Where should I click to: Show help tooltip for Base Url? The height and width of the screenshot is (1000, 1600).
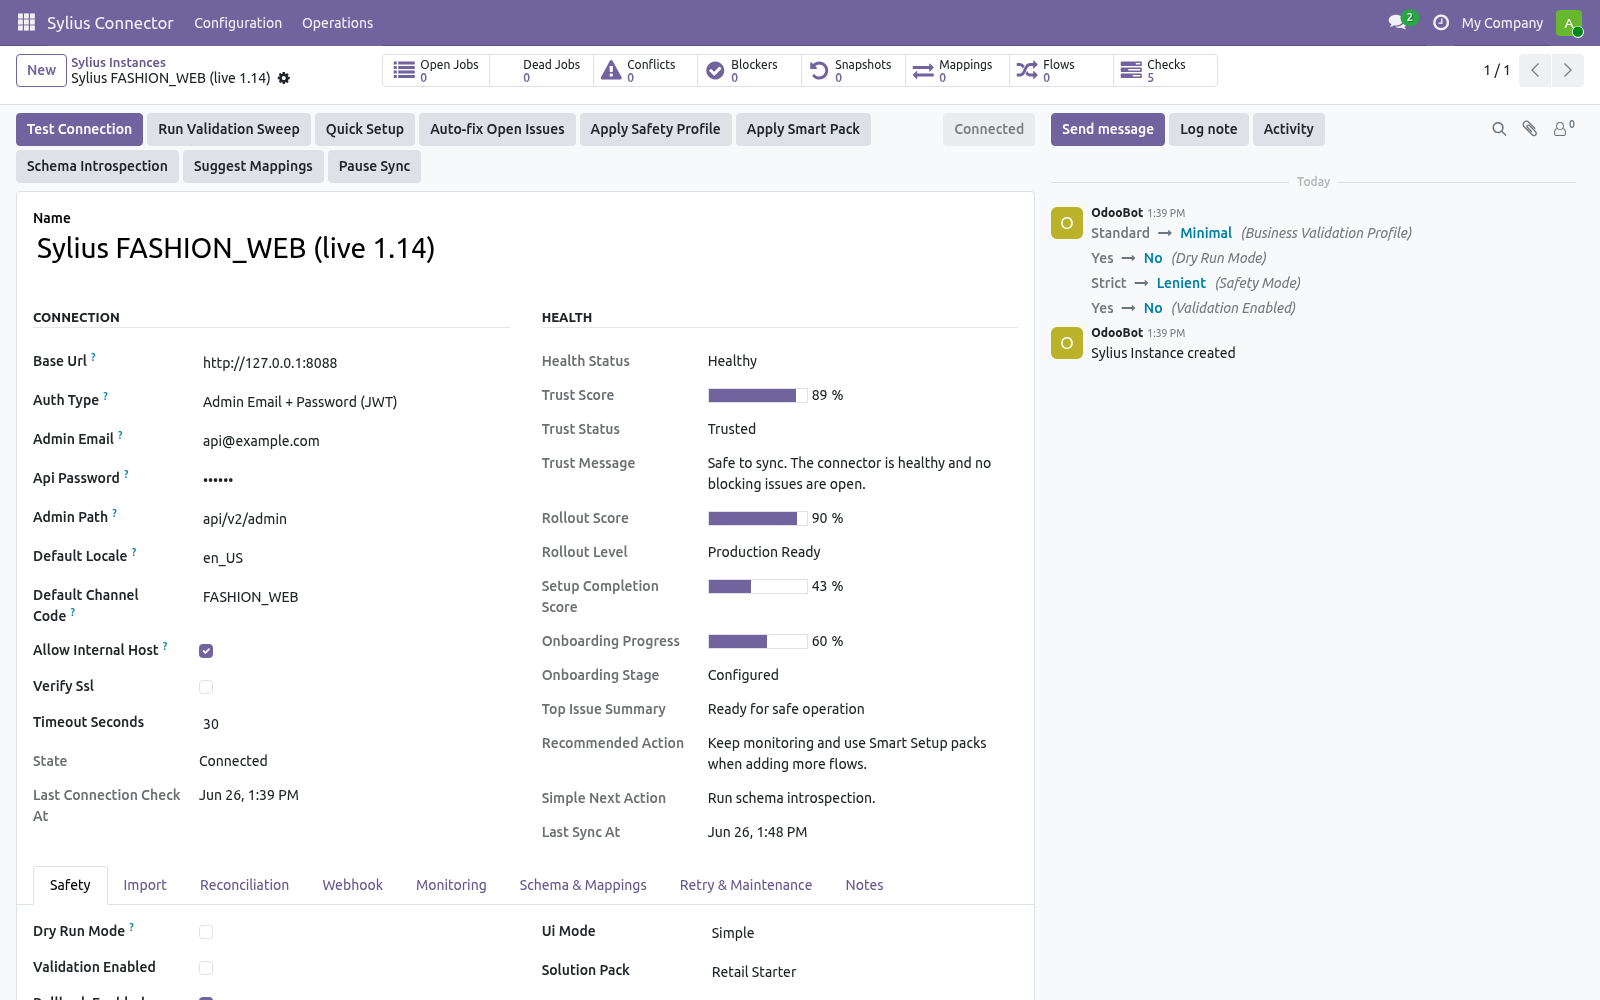click(x=94, y=356)
